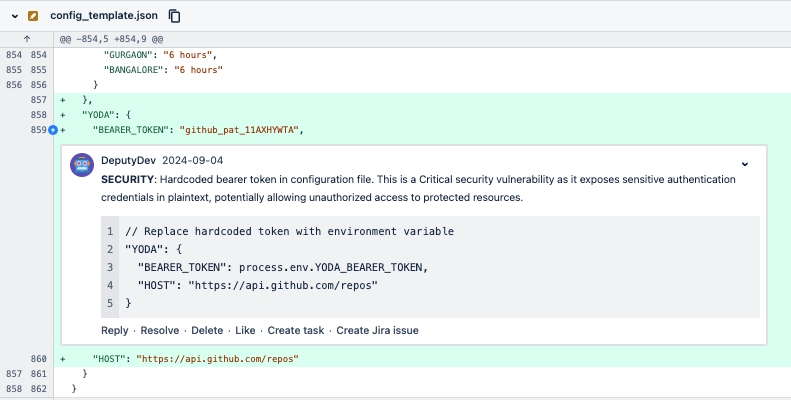Click added line number 857
Screen dimensions: 791x400
point(40,100)
